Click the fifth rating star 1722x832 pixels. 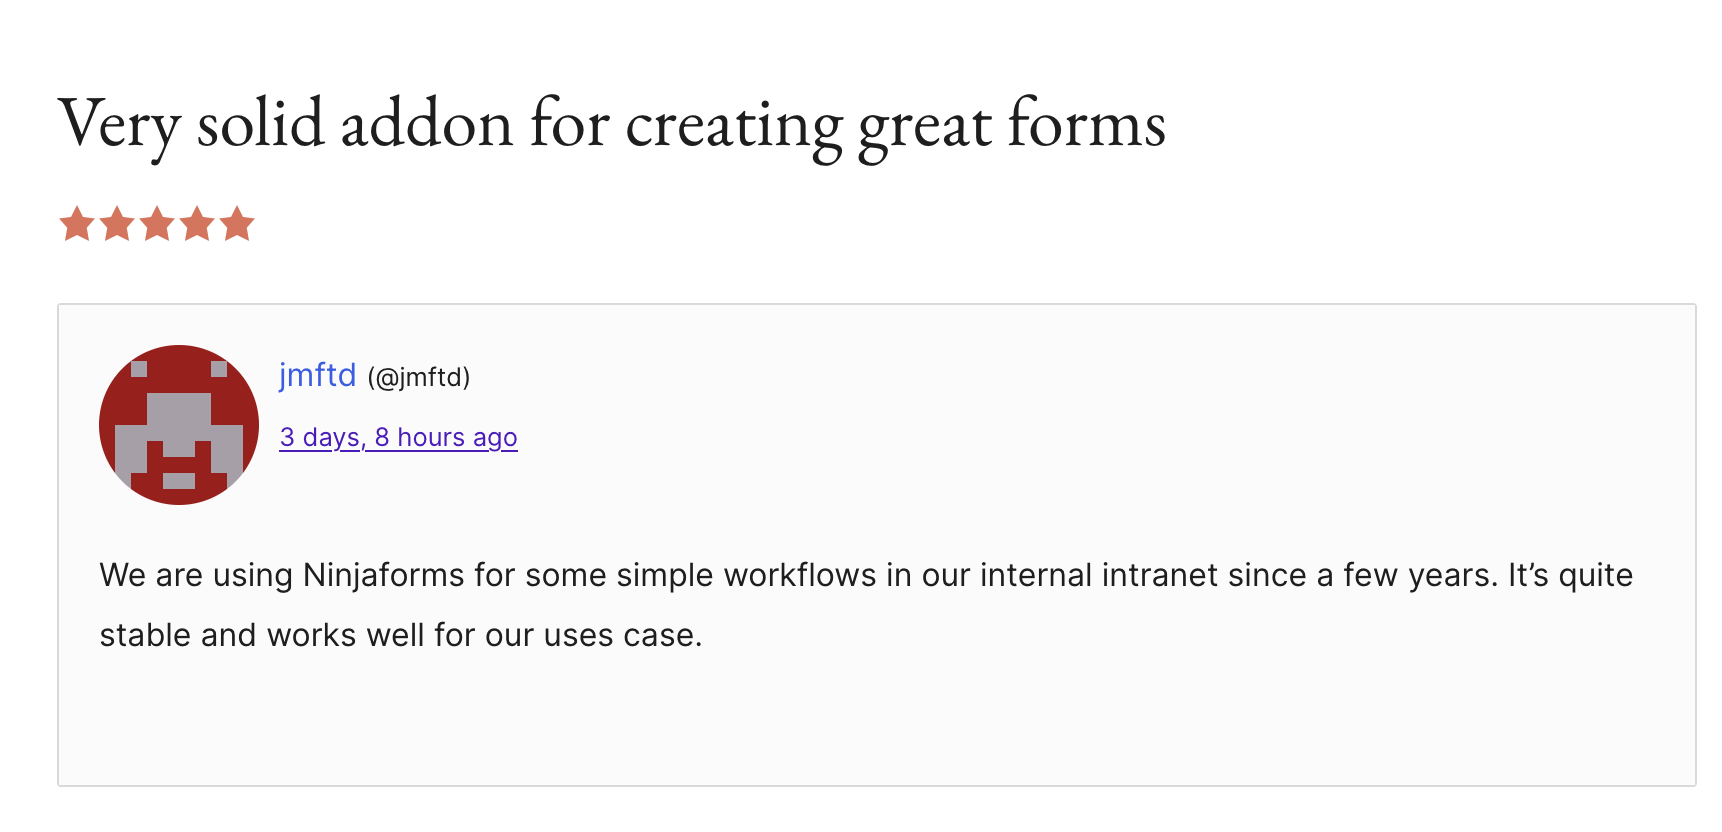[237, 224]
